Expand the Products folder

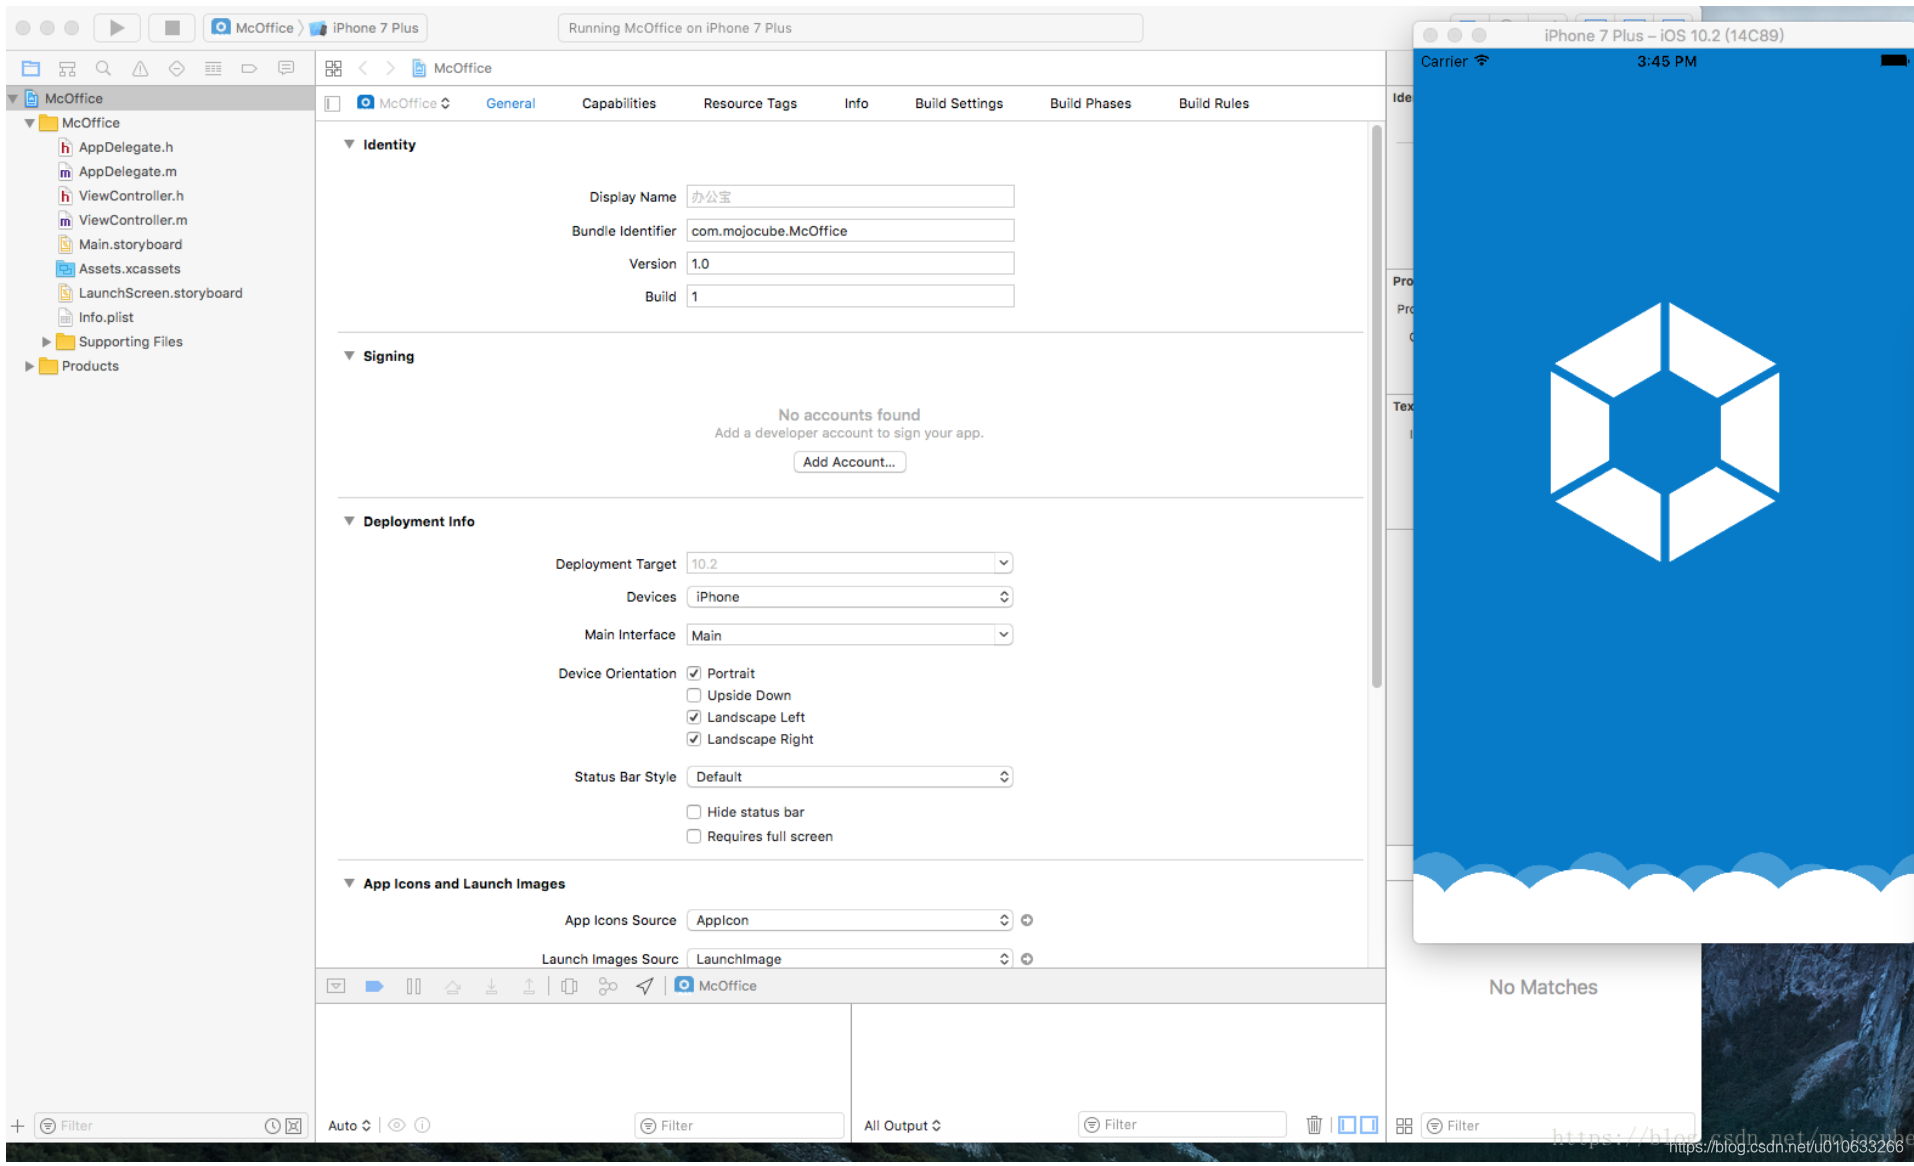pos(29,366)
